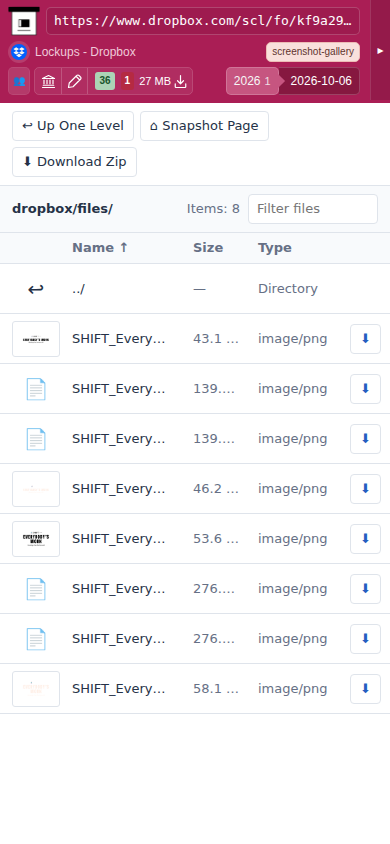The height and width of the screenshot is (844, 390).
Task: Focus the Filter files input
Action: [x=313, y=209]
